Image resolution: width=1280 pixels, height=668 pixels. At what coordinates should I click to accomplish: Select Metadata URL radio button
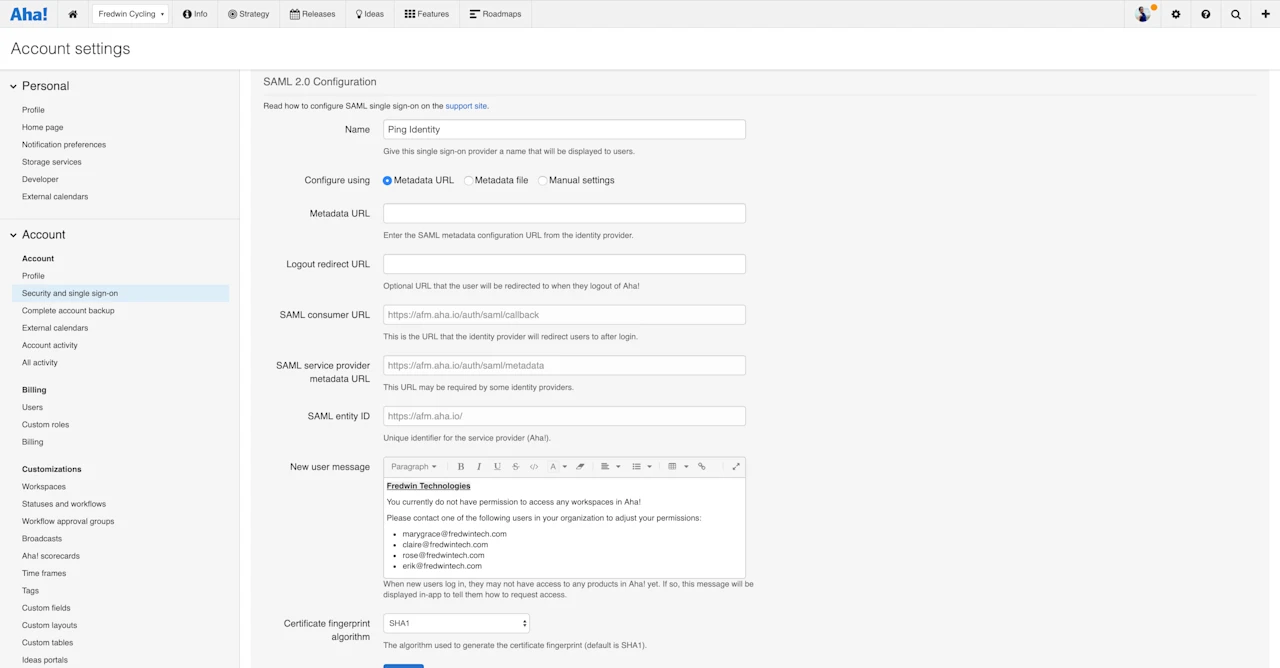pos(387,181)
